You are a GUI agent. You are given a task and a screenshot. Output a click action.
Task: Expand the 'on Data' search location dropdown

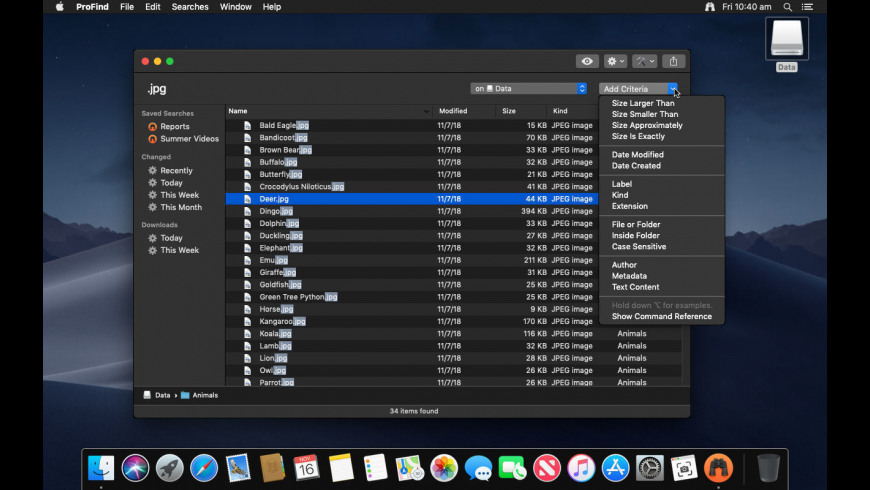pyautogui.click(x=529, y=89)
